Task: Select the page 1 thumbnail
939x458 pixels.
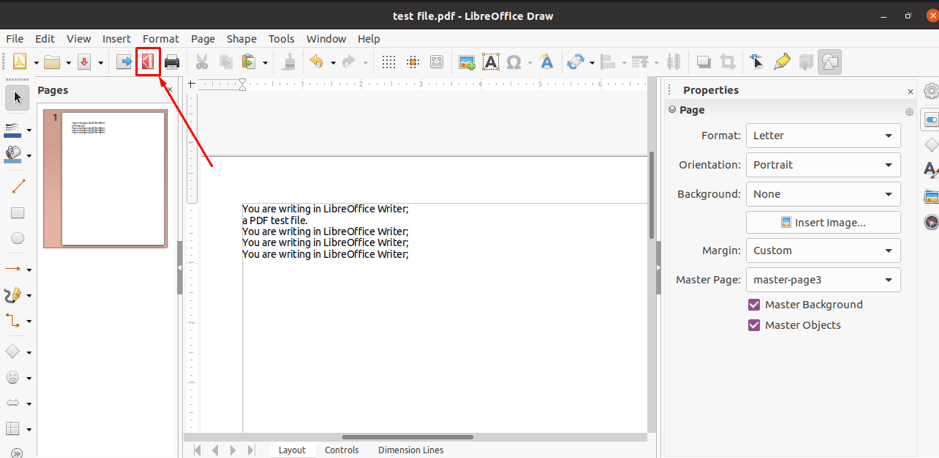Action: [105, 178]
